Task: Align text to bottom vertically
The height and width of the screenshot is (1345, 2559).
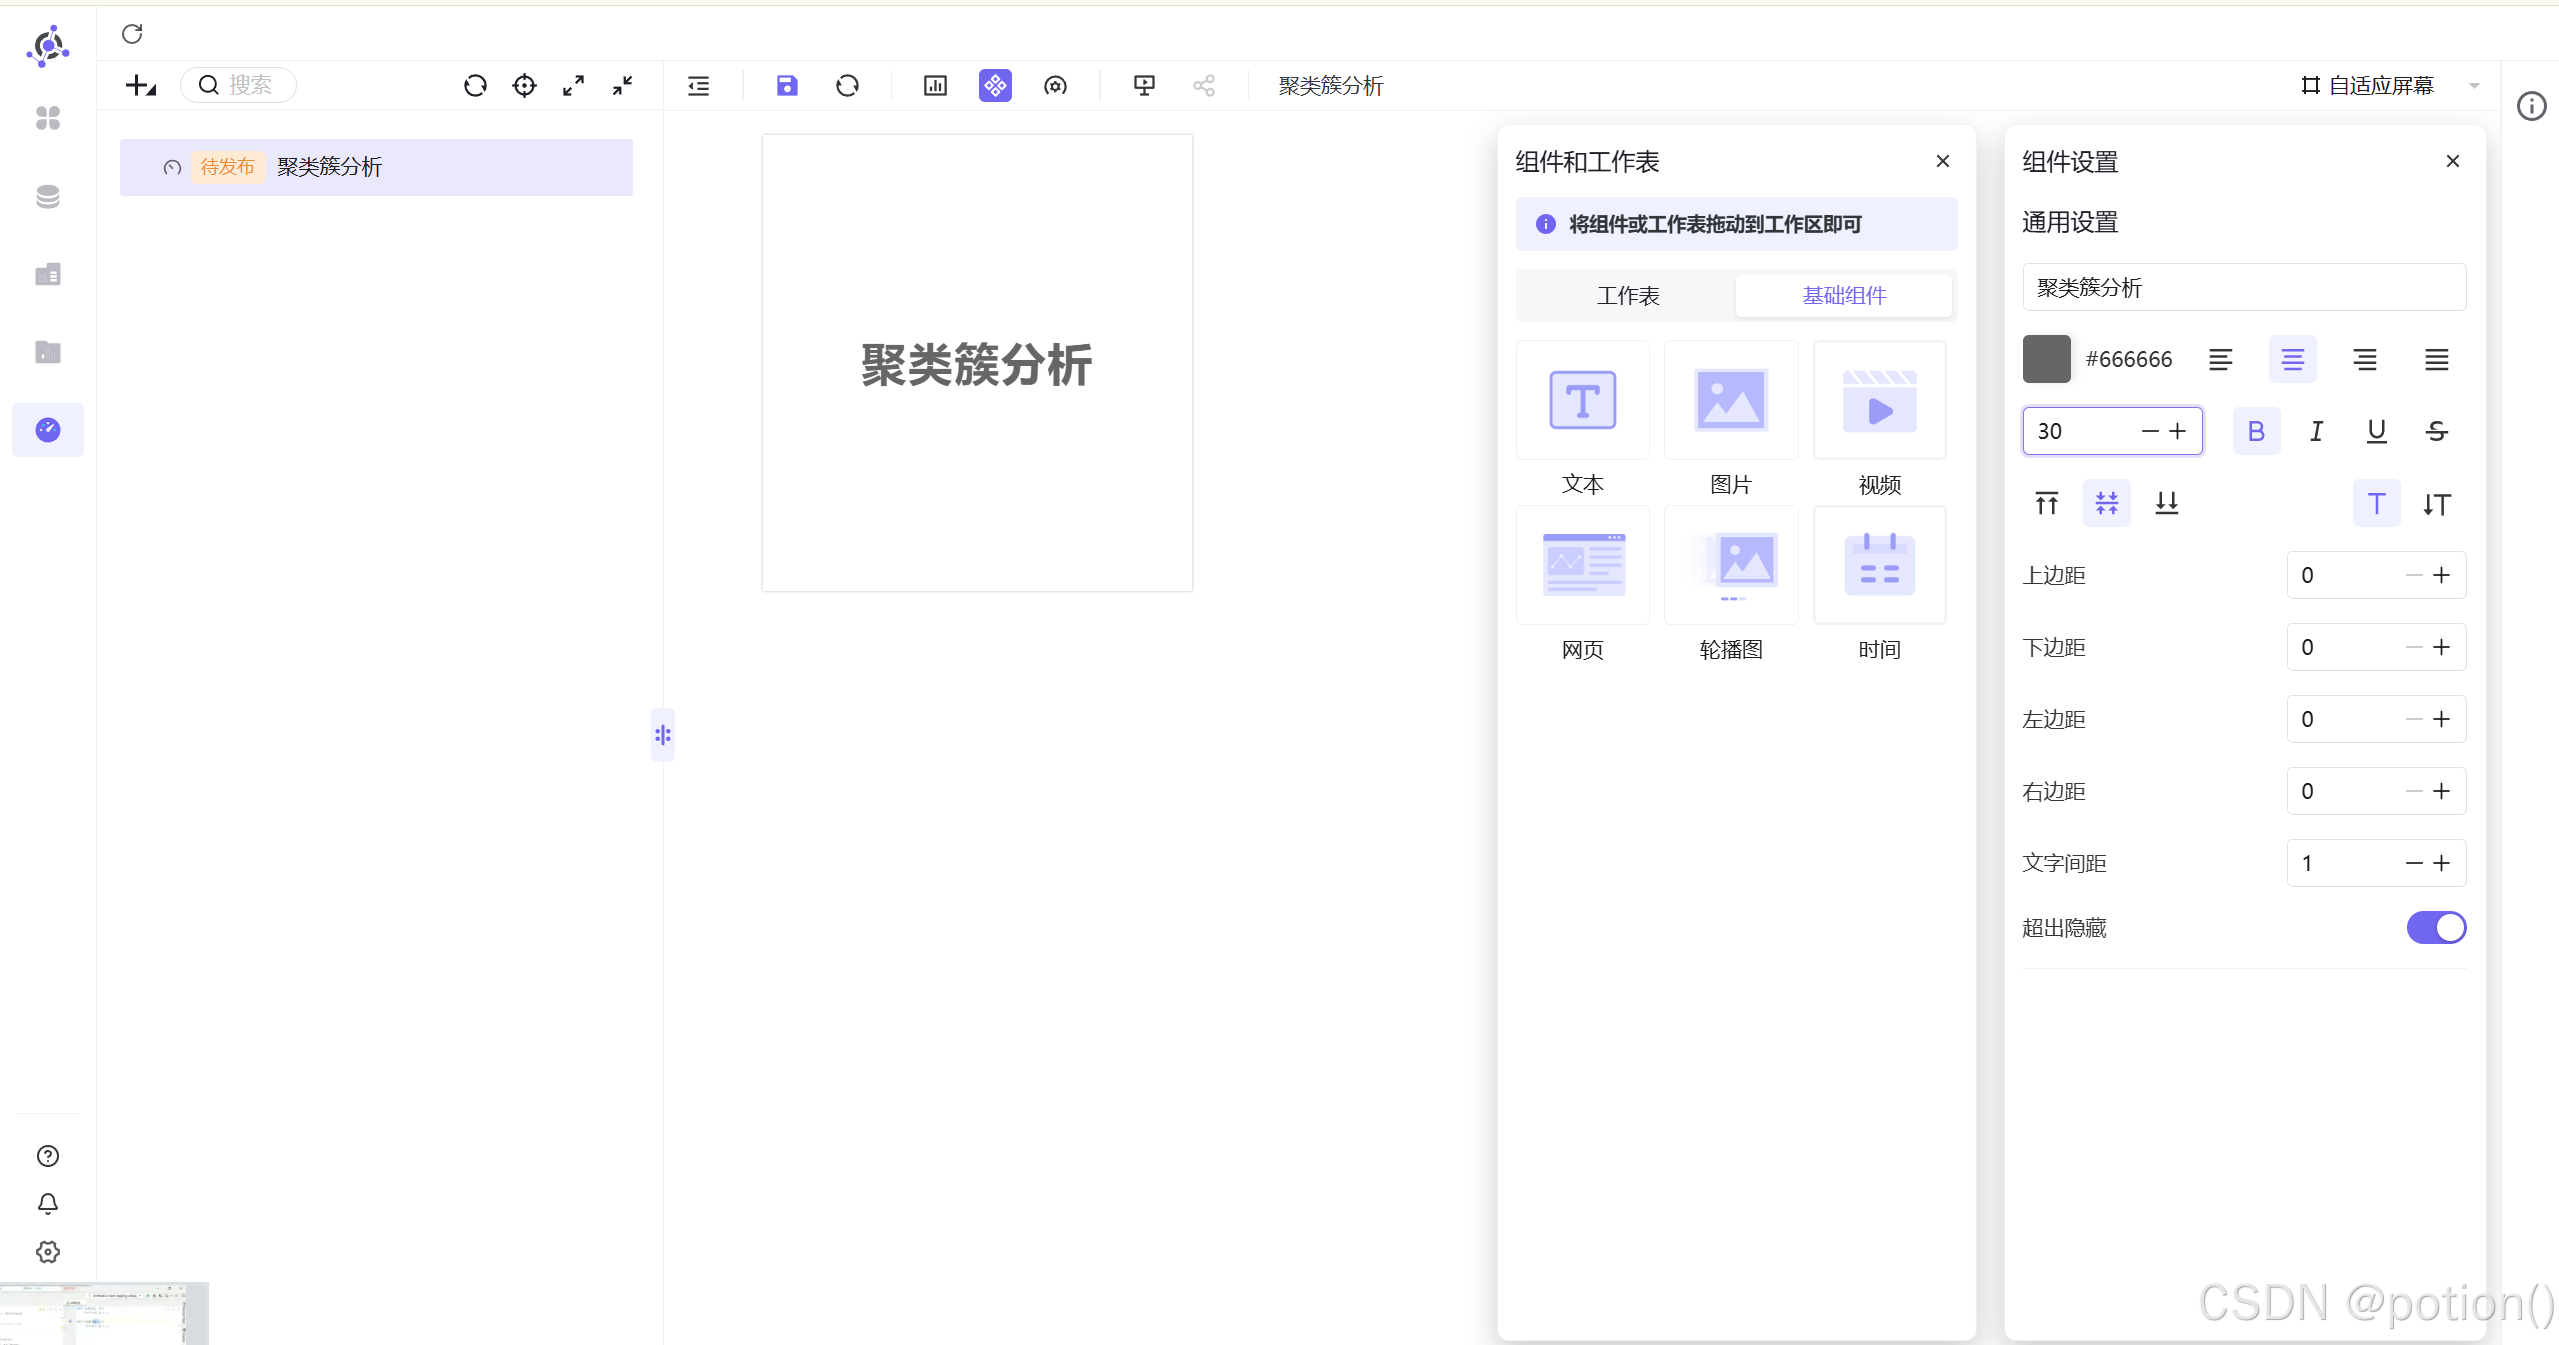Action: click(2167, 503)
